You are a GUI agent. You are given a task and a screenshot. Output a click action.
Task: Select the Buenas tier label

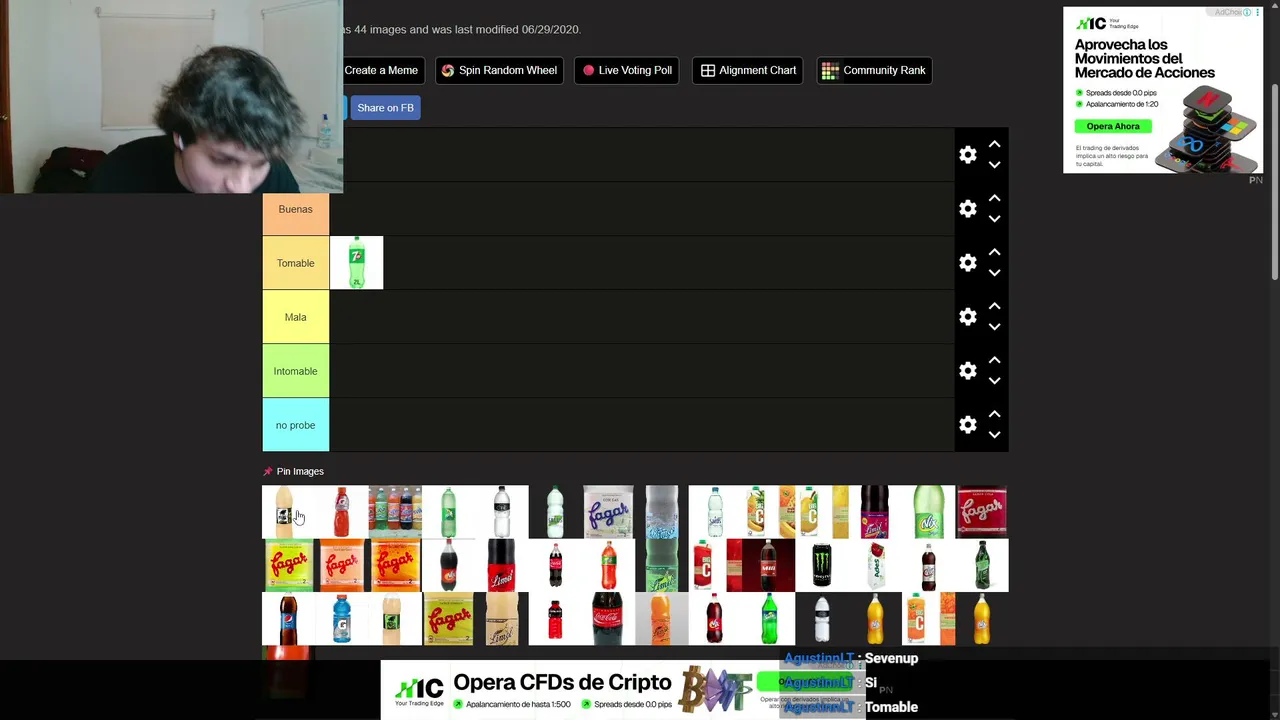pos(295,209)
